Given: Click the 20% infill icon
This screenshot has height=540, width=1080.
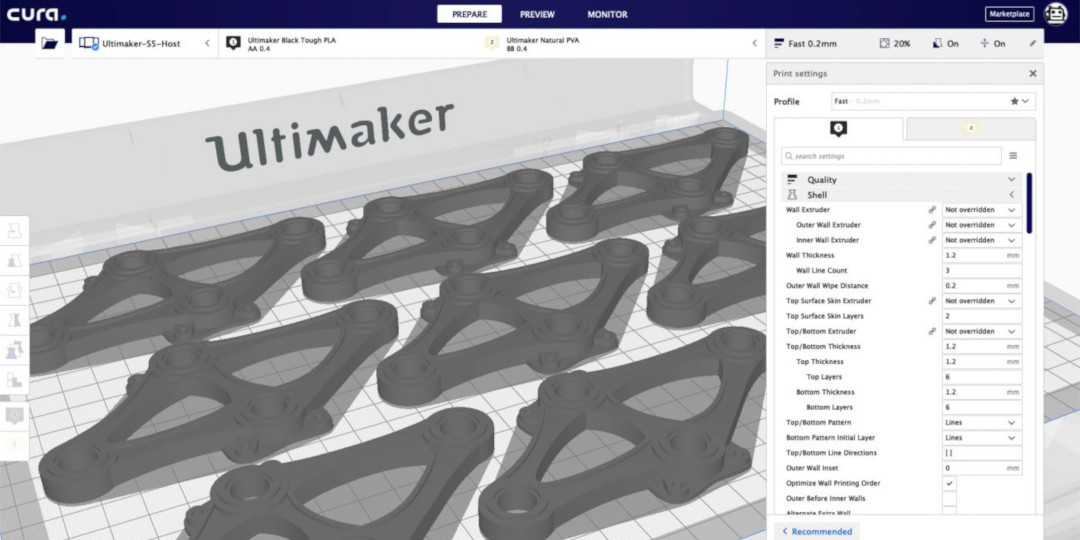Looking at the screenshot, I should 884,43.
